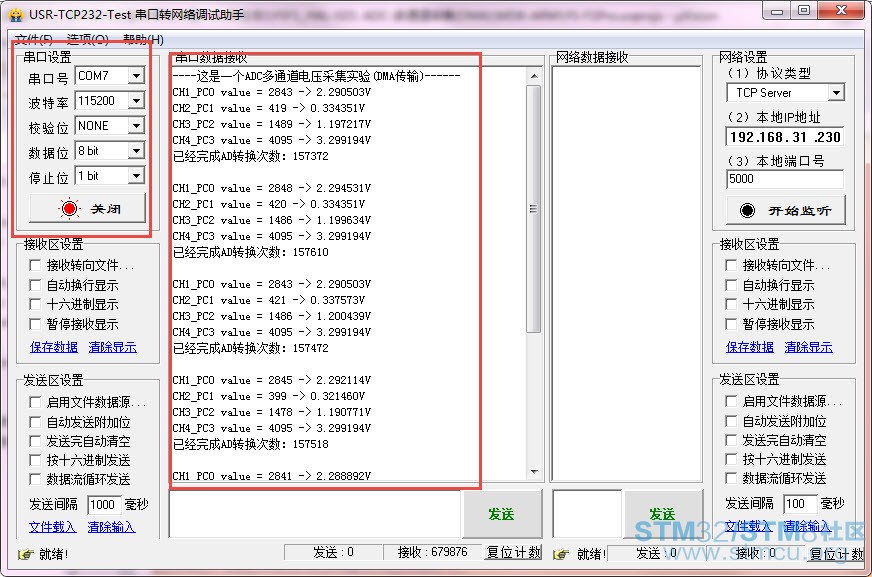Click the serial side 复位计数 button
The width and height of the screenshot is (872, 577).
(x=513, y=553)
